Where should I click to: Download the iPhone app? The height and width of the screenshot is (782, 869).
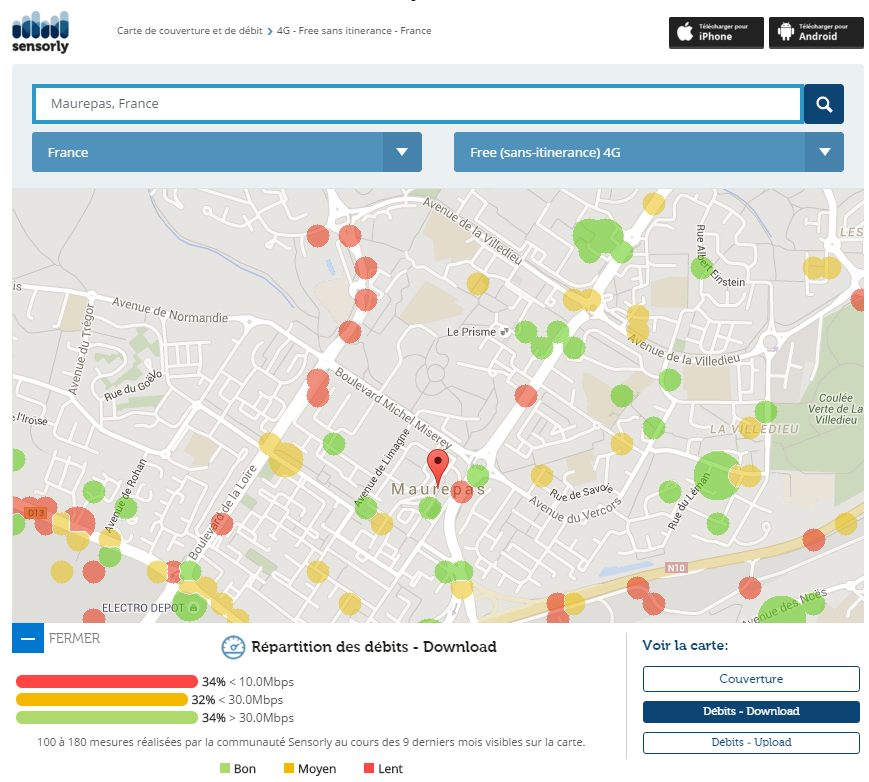(x=715, y=32)
